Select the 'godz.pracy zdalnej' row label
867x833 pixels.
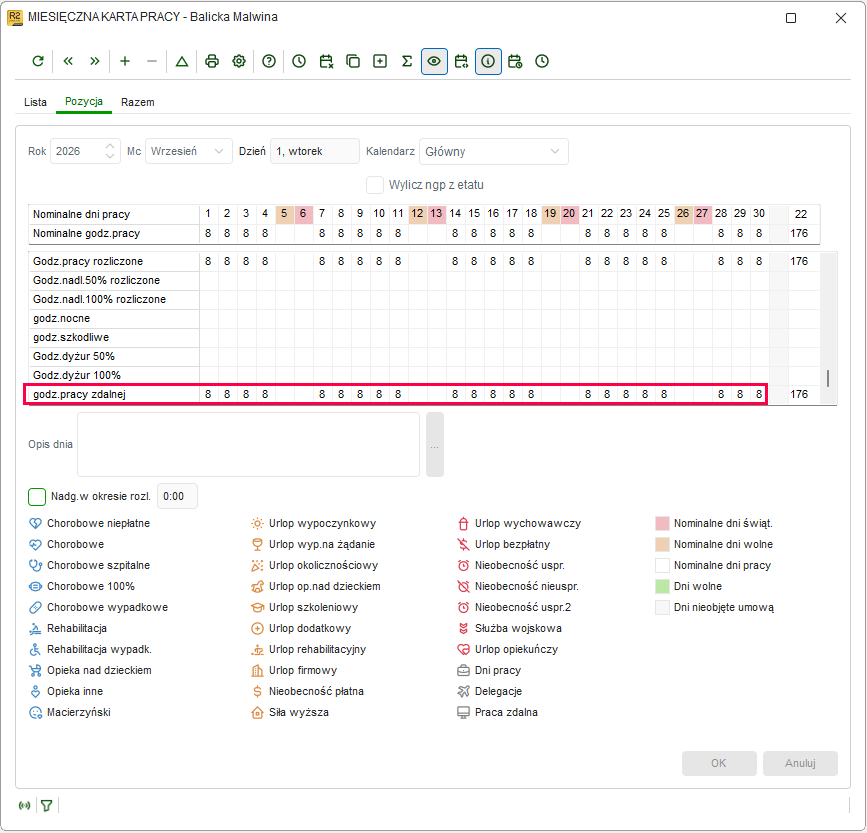(x=80, y=395)
